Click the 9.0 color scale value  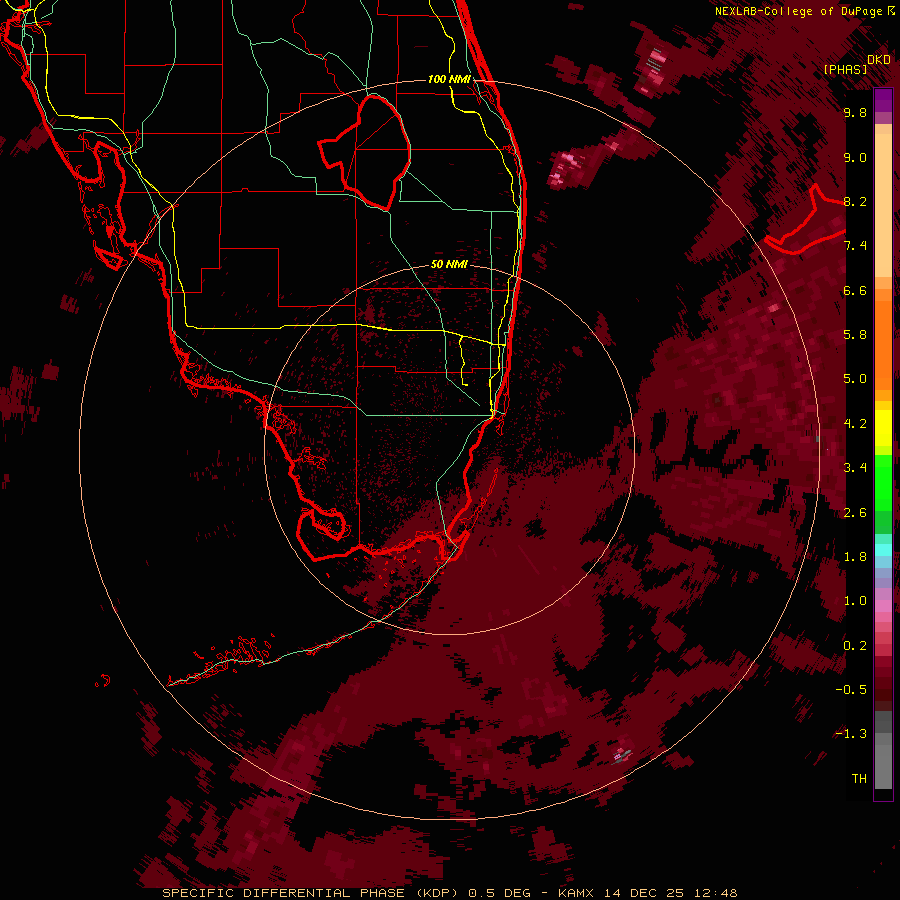tap(855, 157)
